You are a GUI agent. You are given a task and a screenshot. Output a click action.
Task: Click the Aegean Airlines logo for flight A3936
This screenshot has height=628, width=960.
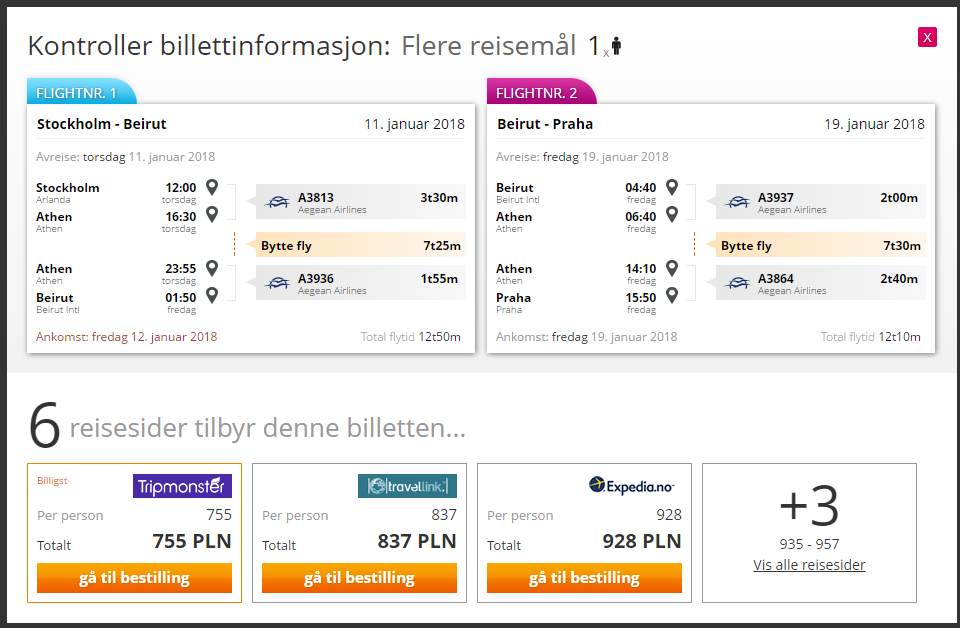277,282
